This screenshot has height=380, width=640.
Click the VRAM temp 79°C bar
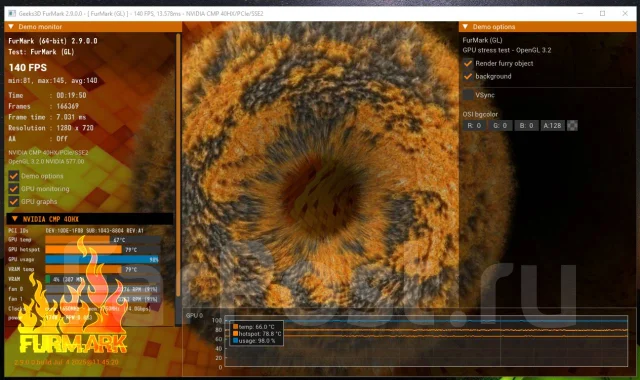[x=102, y=269]
